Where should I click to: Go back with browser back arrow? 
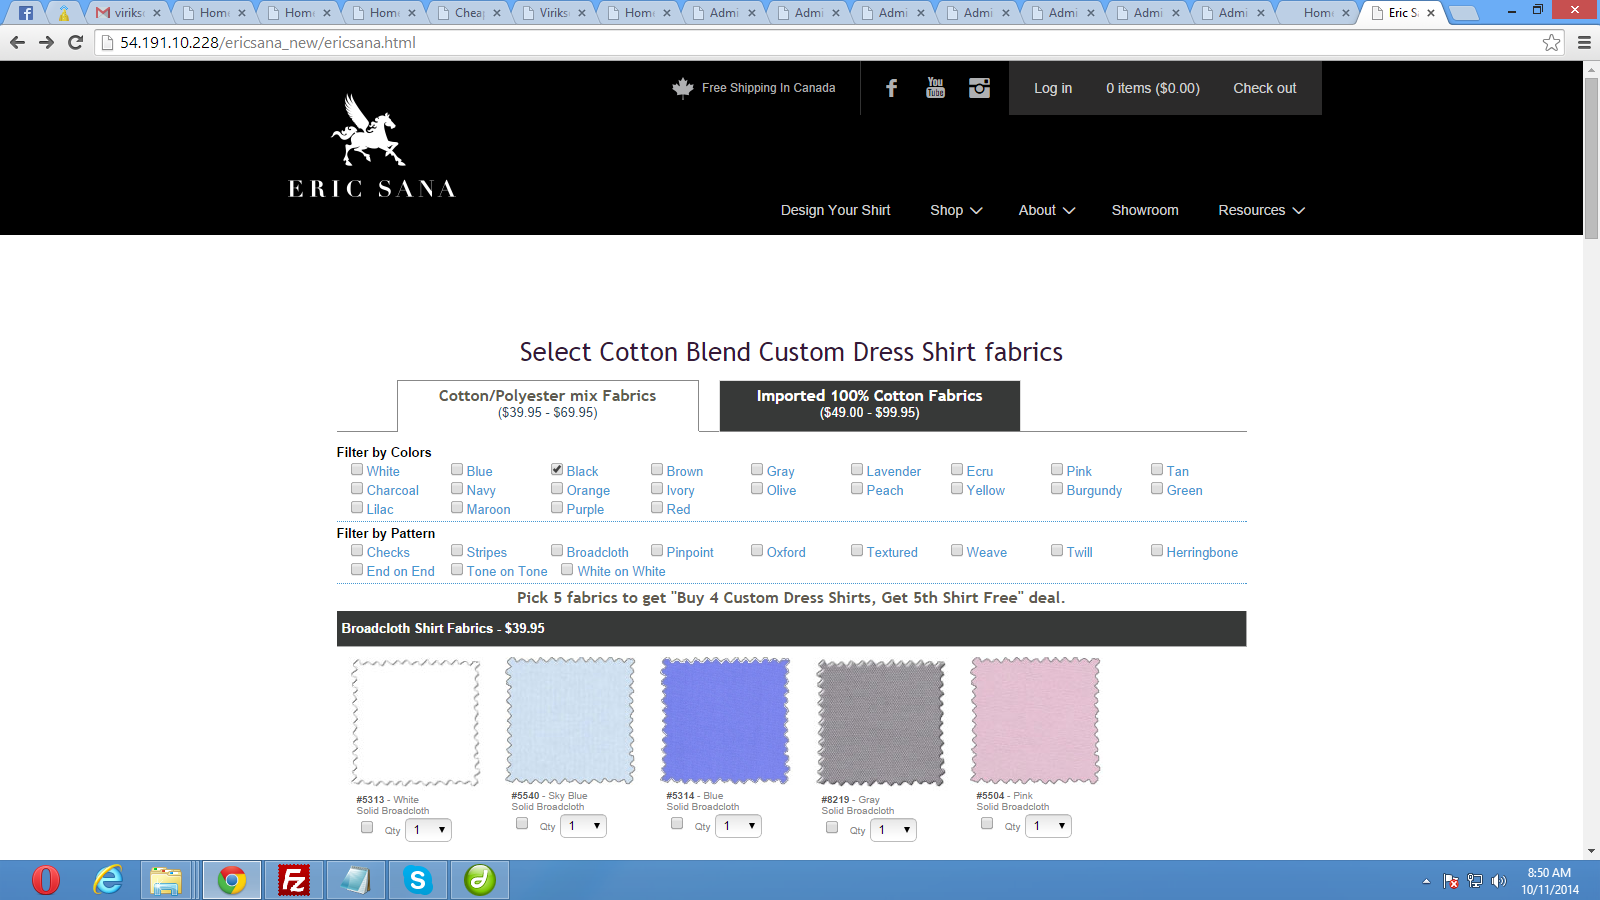(17, 43)
